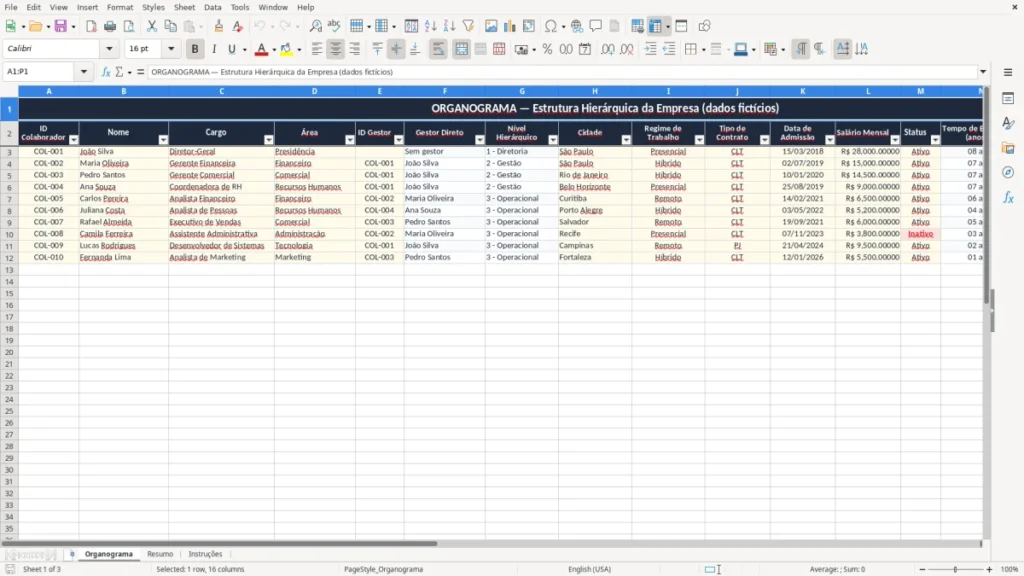
Task: Toggle Align Left
Action: (x=317, y=49)
